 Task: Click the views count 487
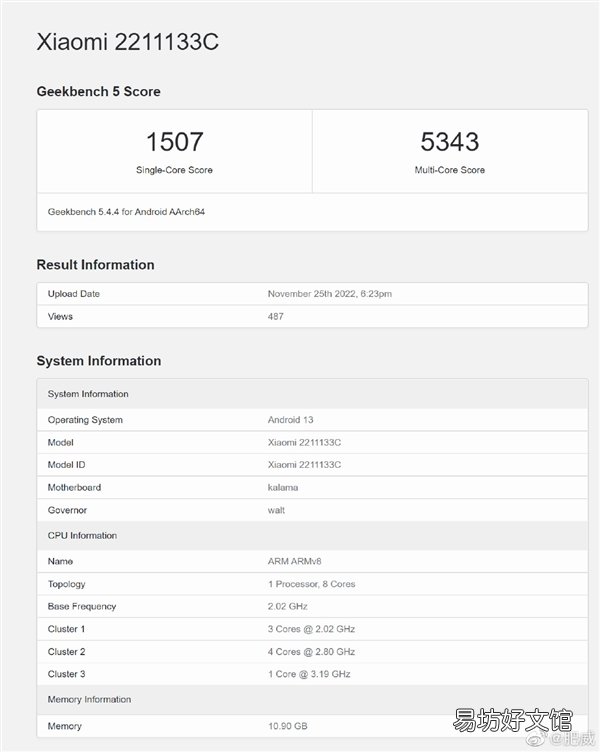(x=275, y=317)
